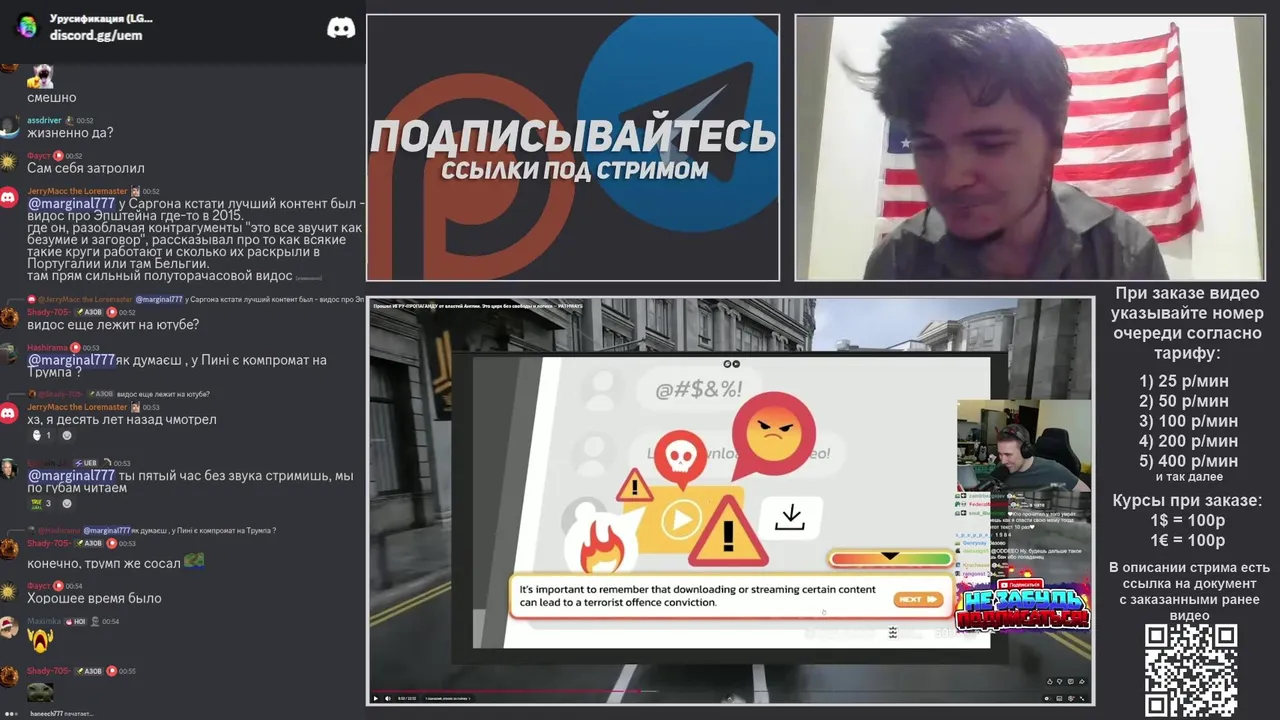The width and height of the screenshot is (1280, 720).
Task: Click the tariff line 5) 400 р/мин
Action: [1189, 461]
